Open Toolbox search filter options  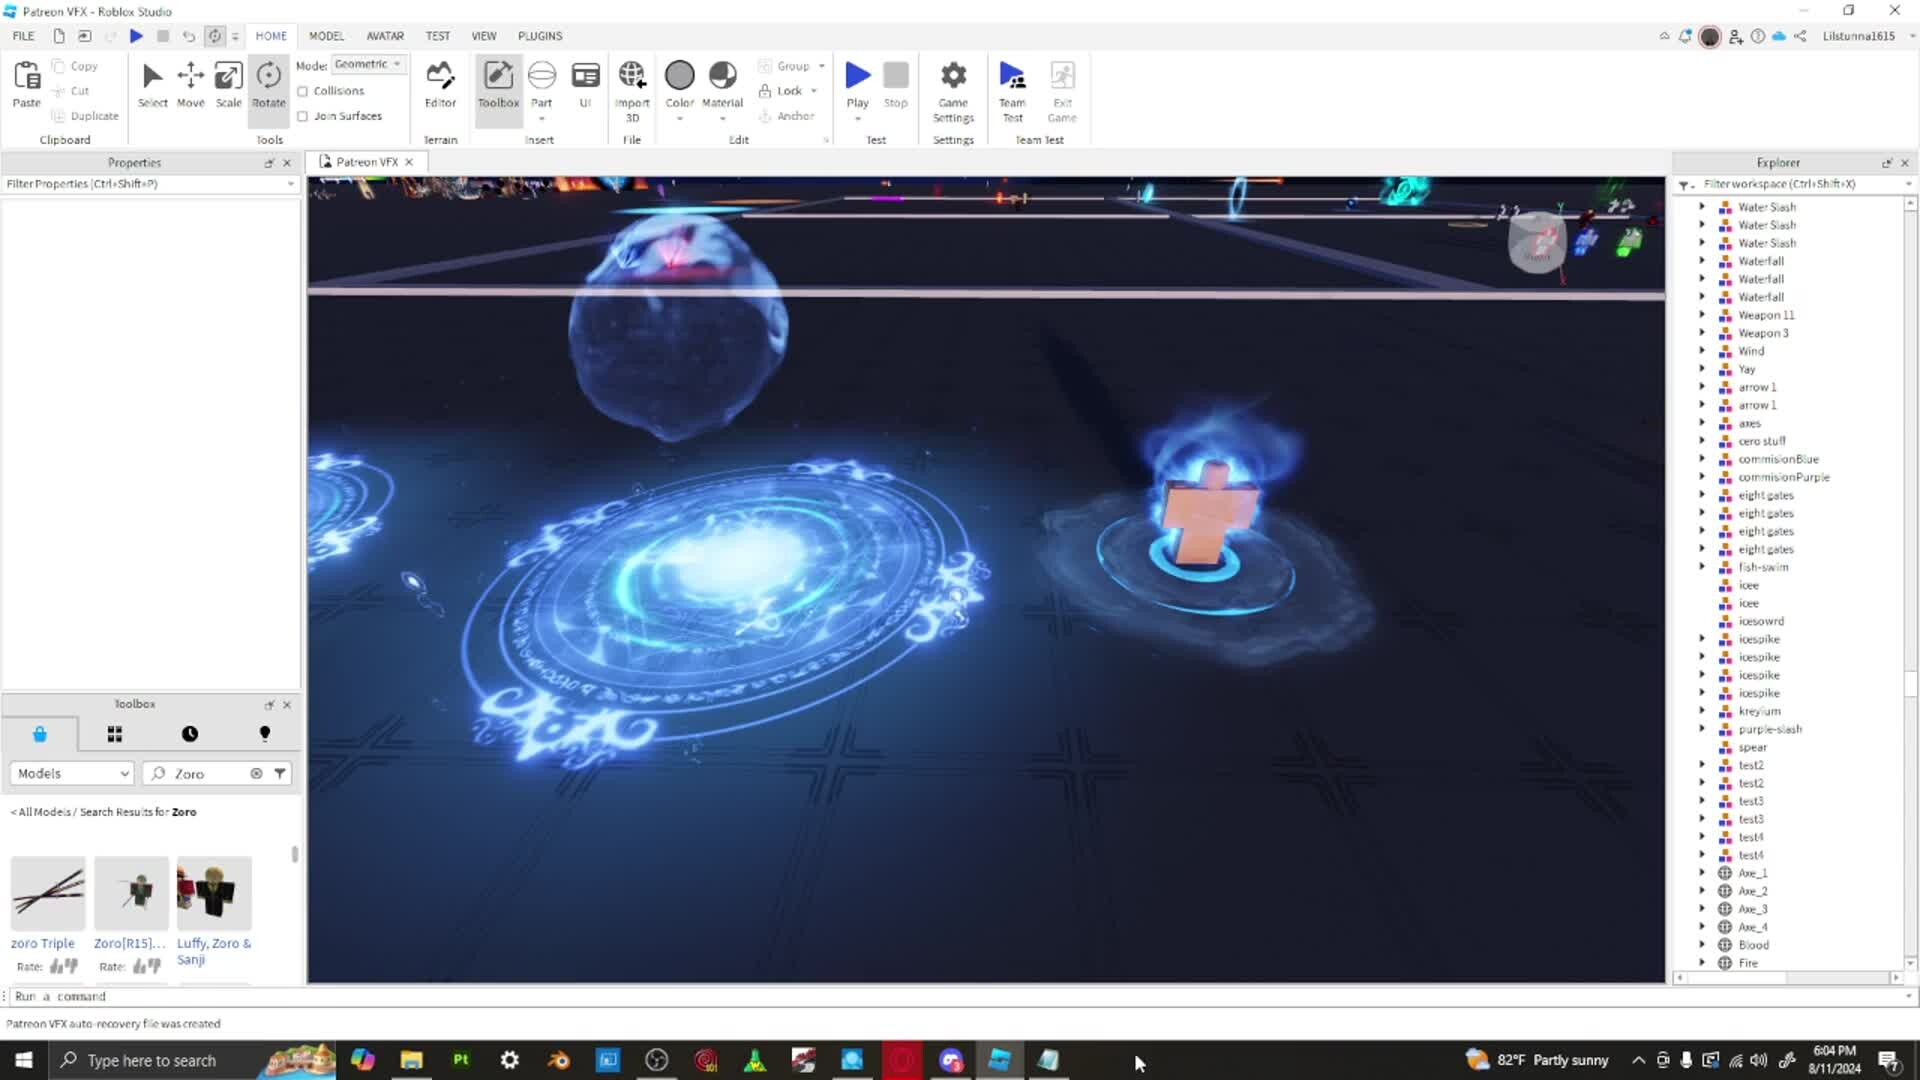click(280, 773)
